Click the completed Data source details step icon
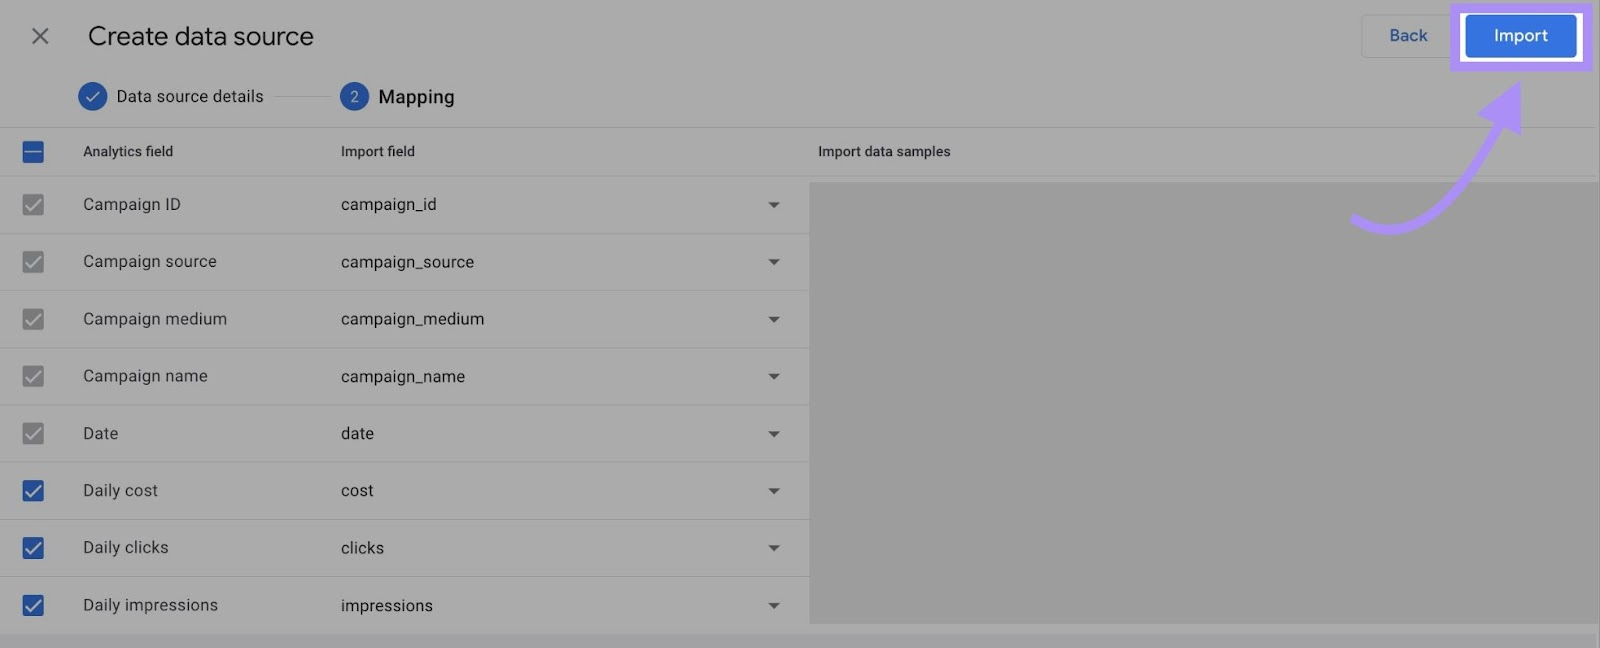1600x648 pixels. click(92, 96)
